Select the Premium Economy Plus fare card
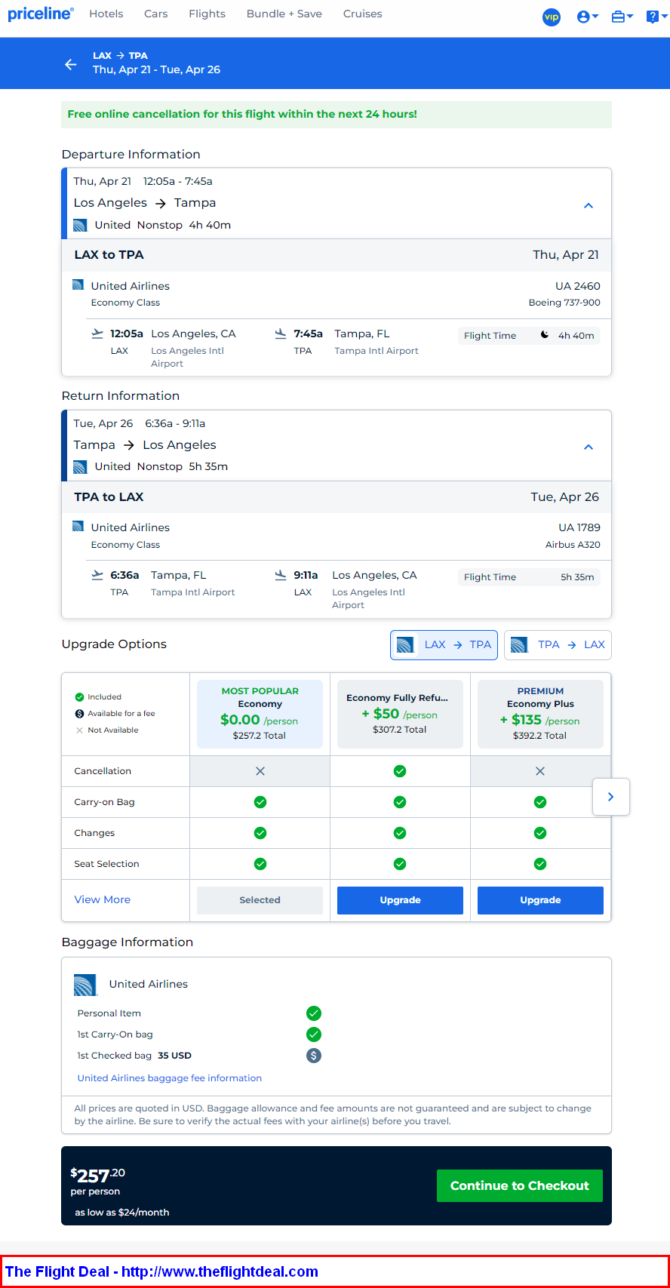Viewport: 670px width, 1288px height. pyautogui.click(x=540, y=714)
